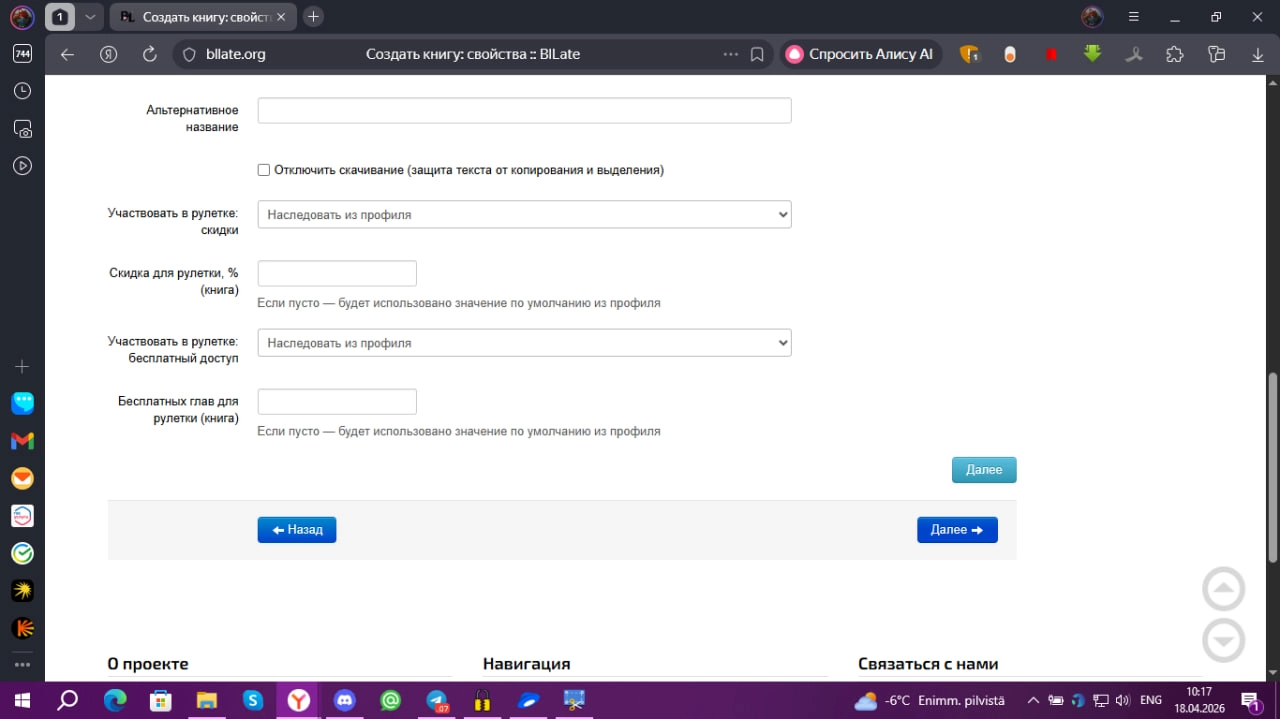Close the 'Создать книгу' tab
The image size is (1280, 719).
(282, 17)
